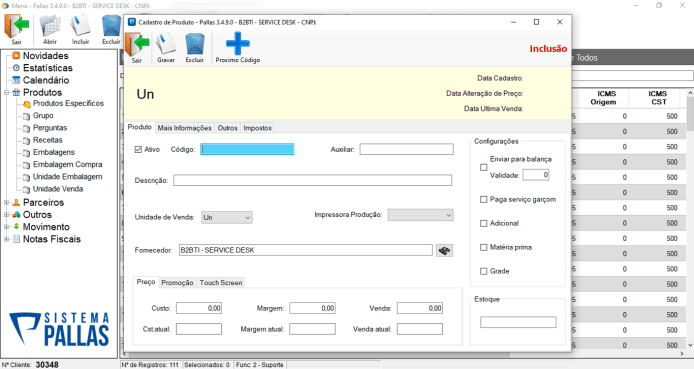Viewport: 694px width, 369px height.
Task: Select Embalagens in the Produtos tree
Action: tap(54, 152)
